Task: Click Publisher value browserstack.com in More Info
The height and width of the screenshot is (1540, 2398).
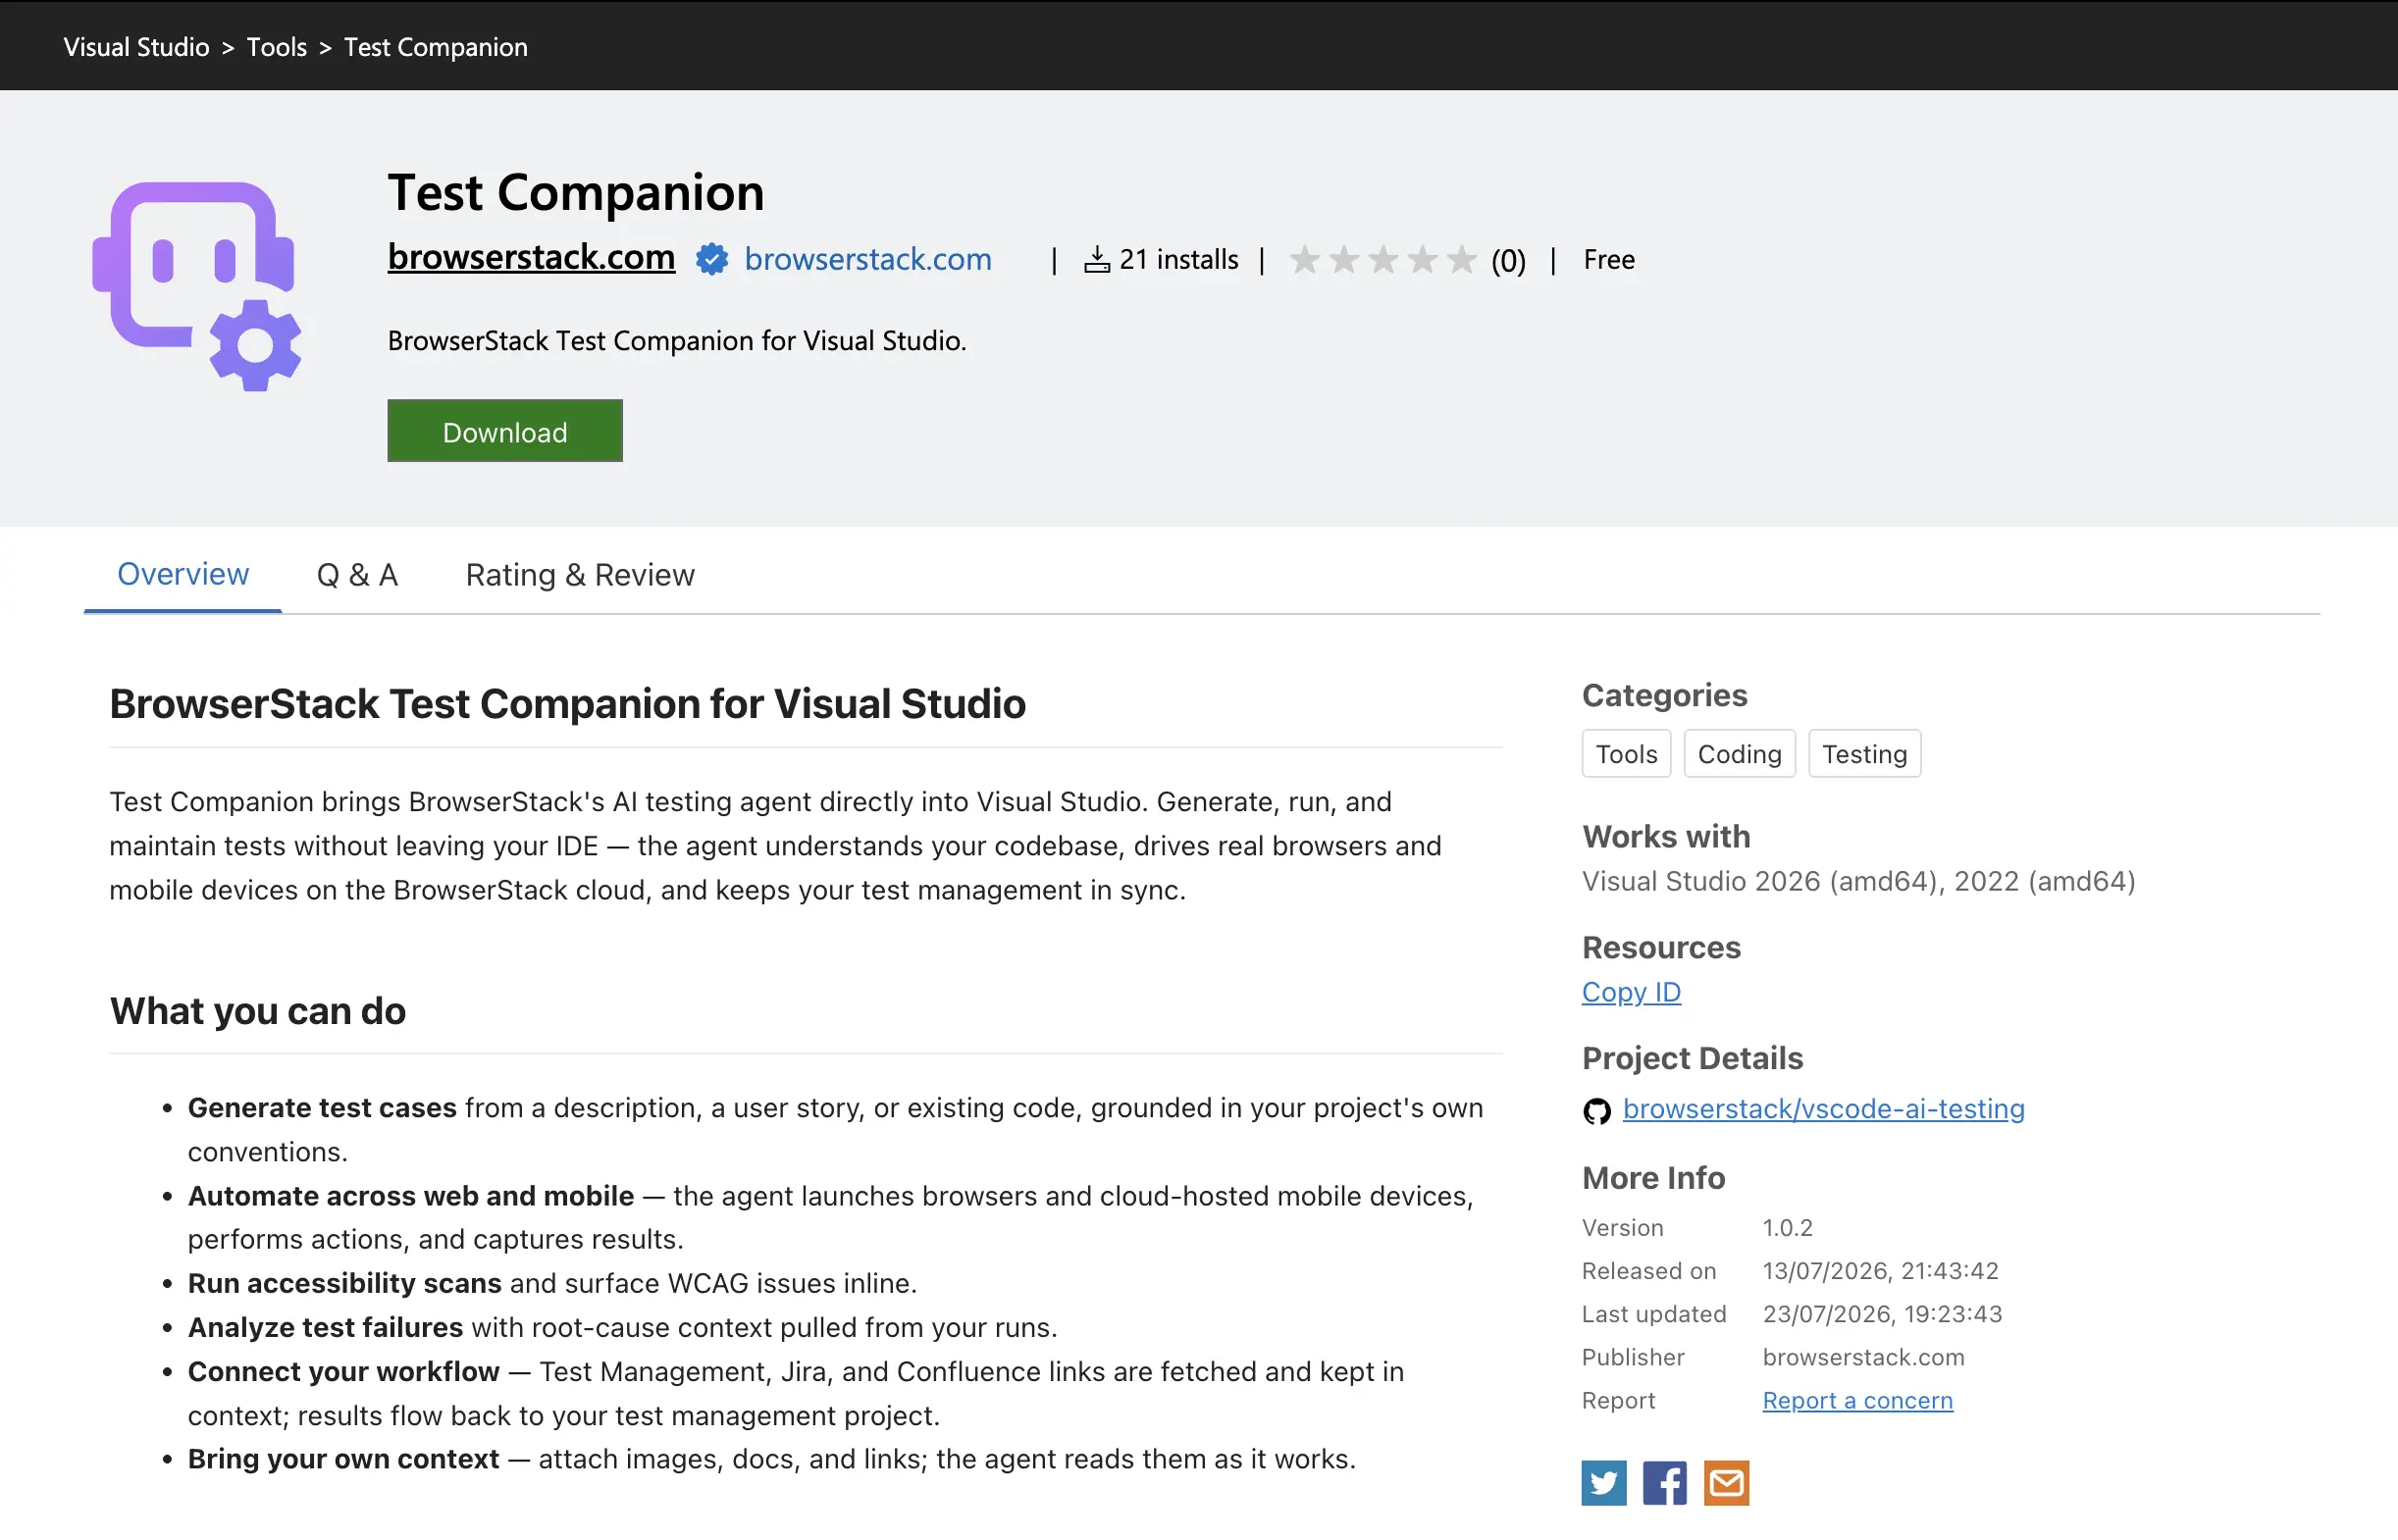Action: [x=1863, y=1357]
